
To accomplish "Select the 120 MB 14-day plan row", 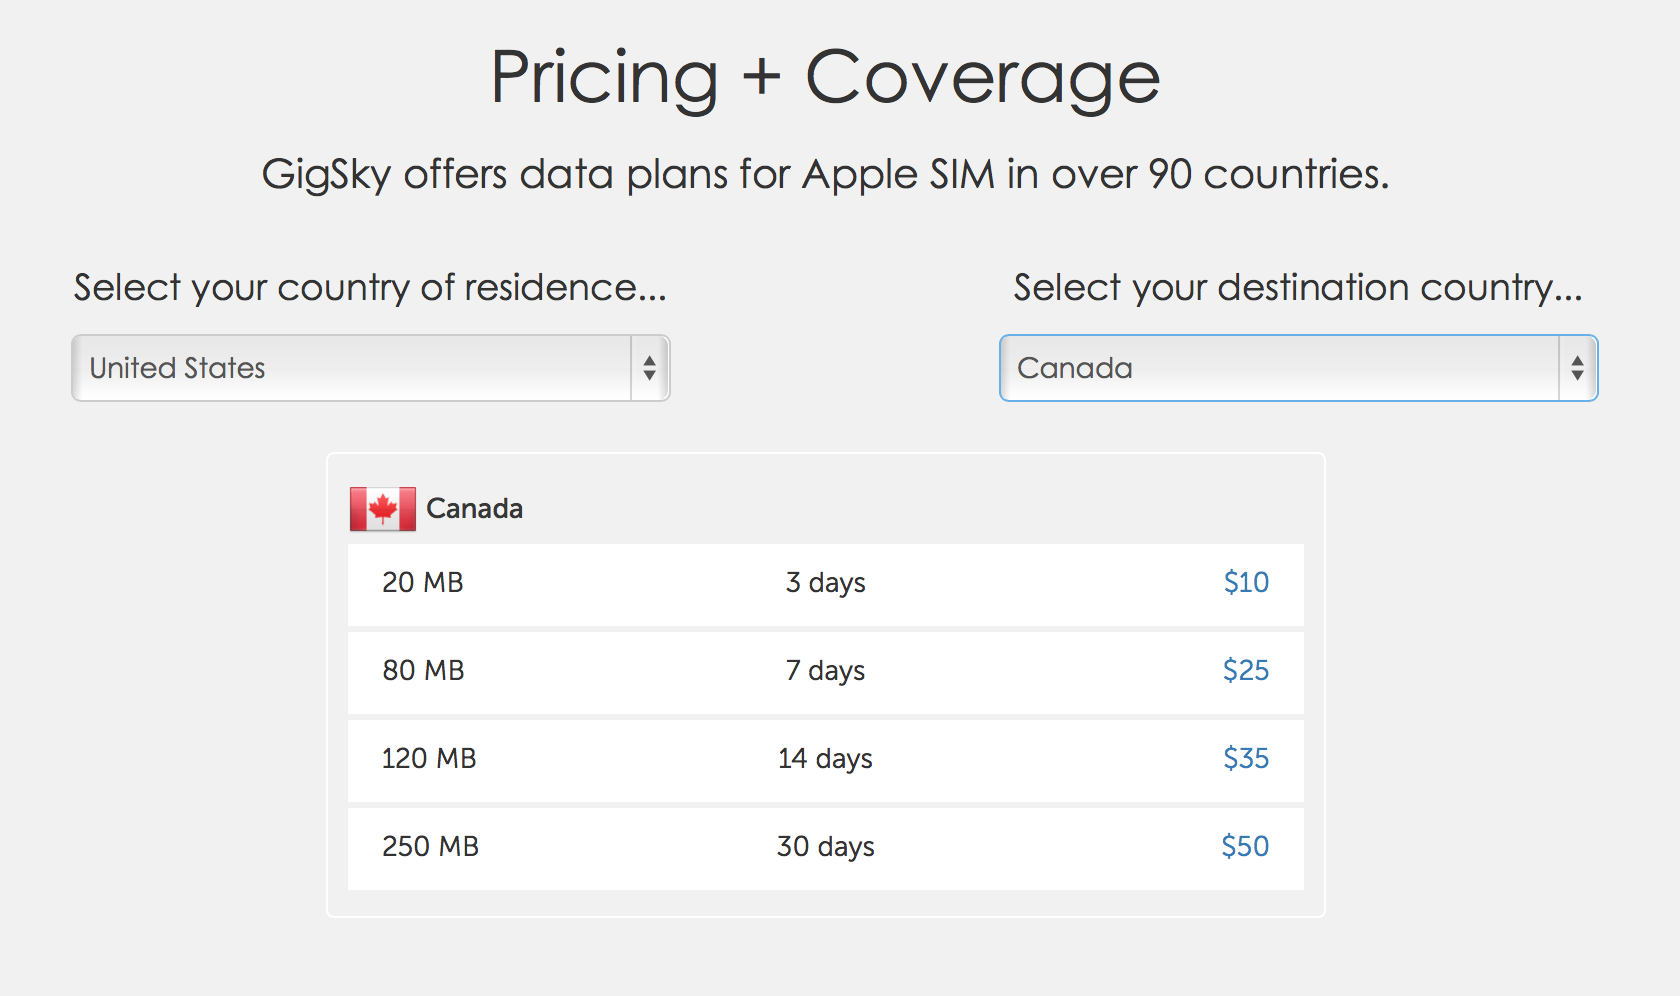I will [x=825, y=760].
